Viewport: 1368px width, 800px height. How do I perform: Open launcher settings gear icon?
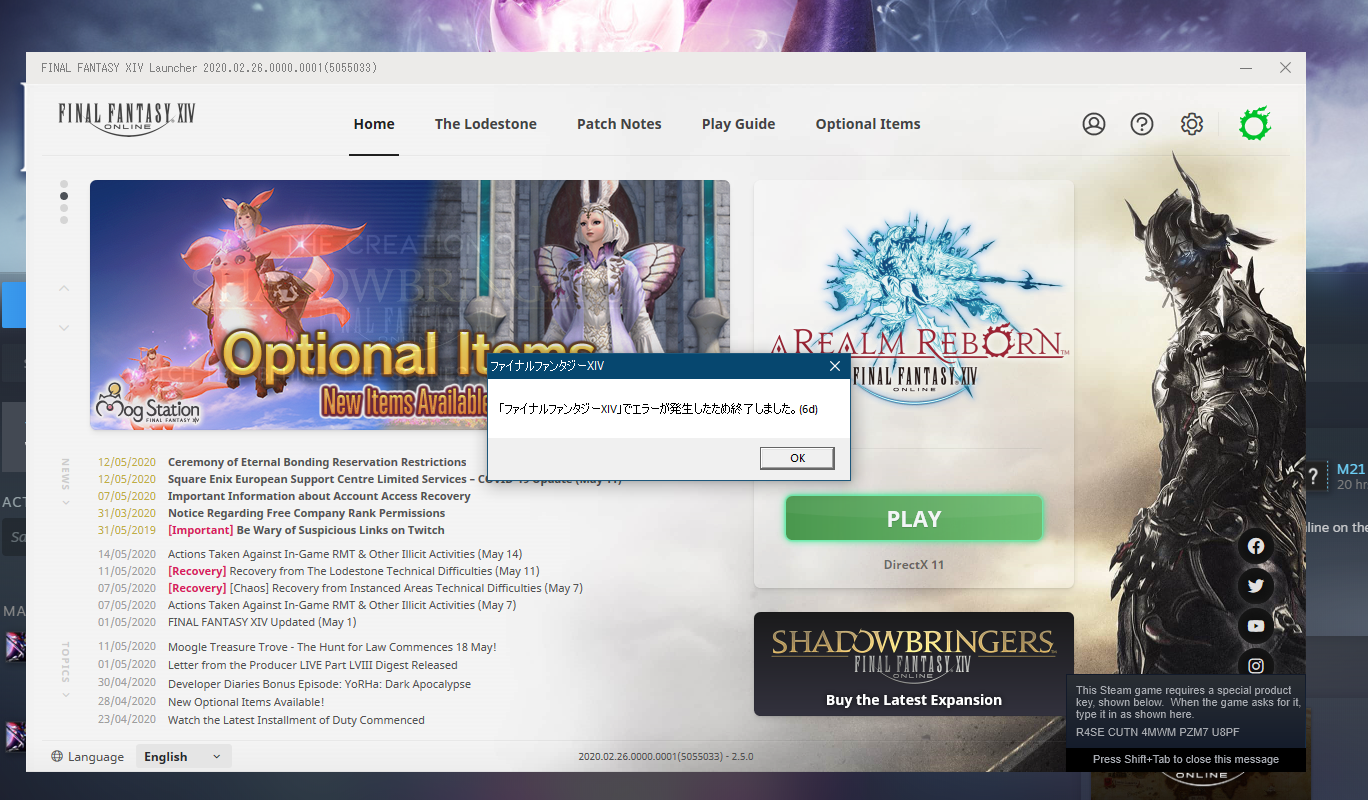tap(1191, 124)
